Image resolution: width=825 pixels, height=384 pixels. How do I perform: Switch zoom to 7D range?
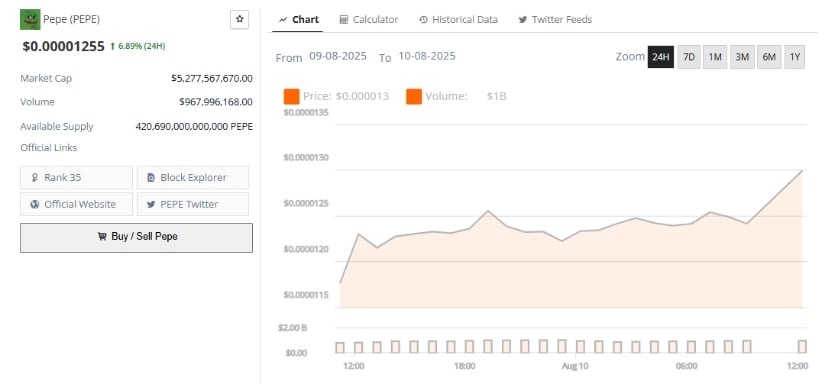point(689,57)
